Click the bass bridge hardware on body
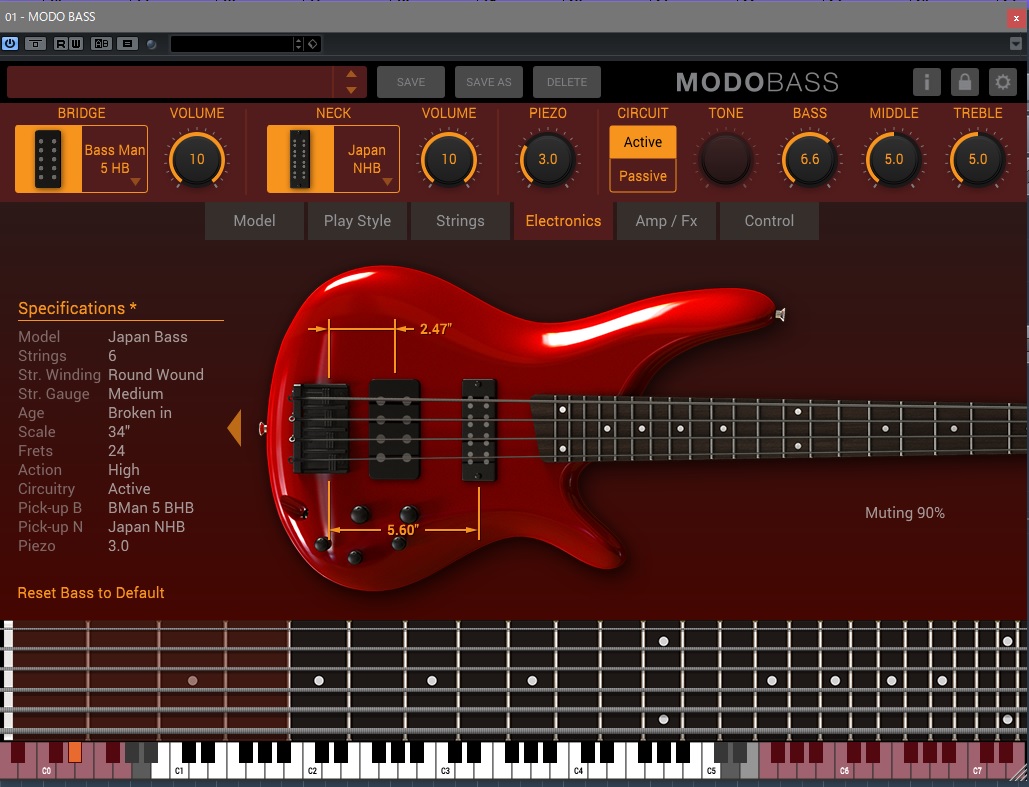1029x787 pixels. coord(320,428)
